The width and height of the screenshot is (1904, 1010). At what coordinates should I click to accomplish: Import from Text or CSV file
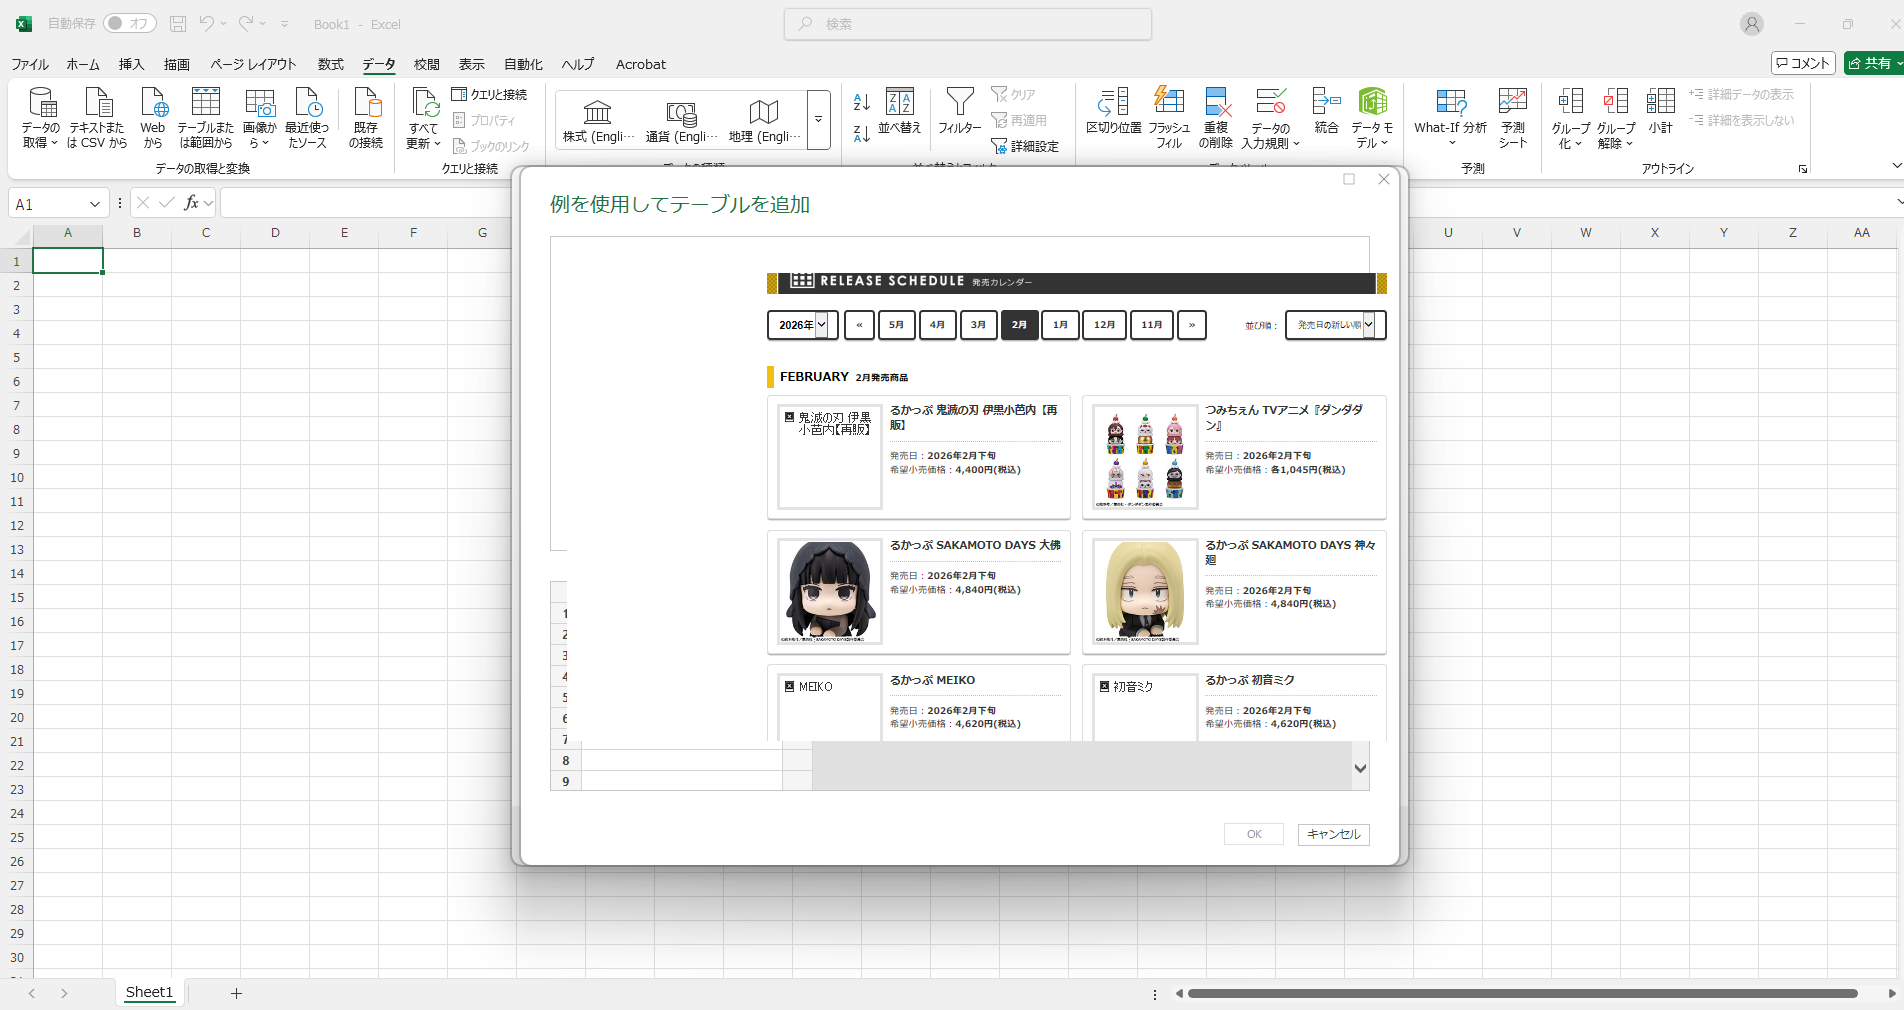click(97, 118)
